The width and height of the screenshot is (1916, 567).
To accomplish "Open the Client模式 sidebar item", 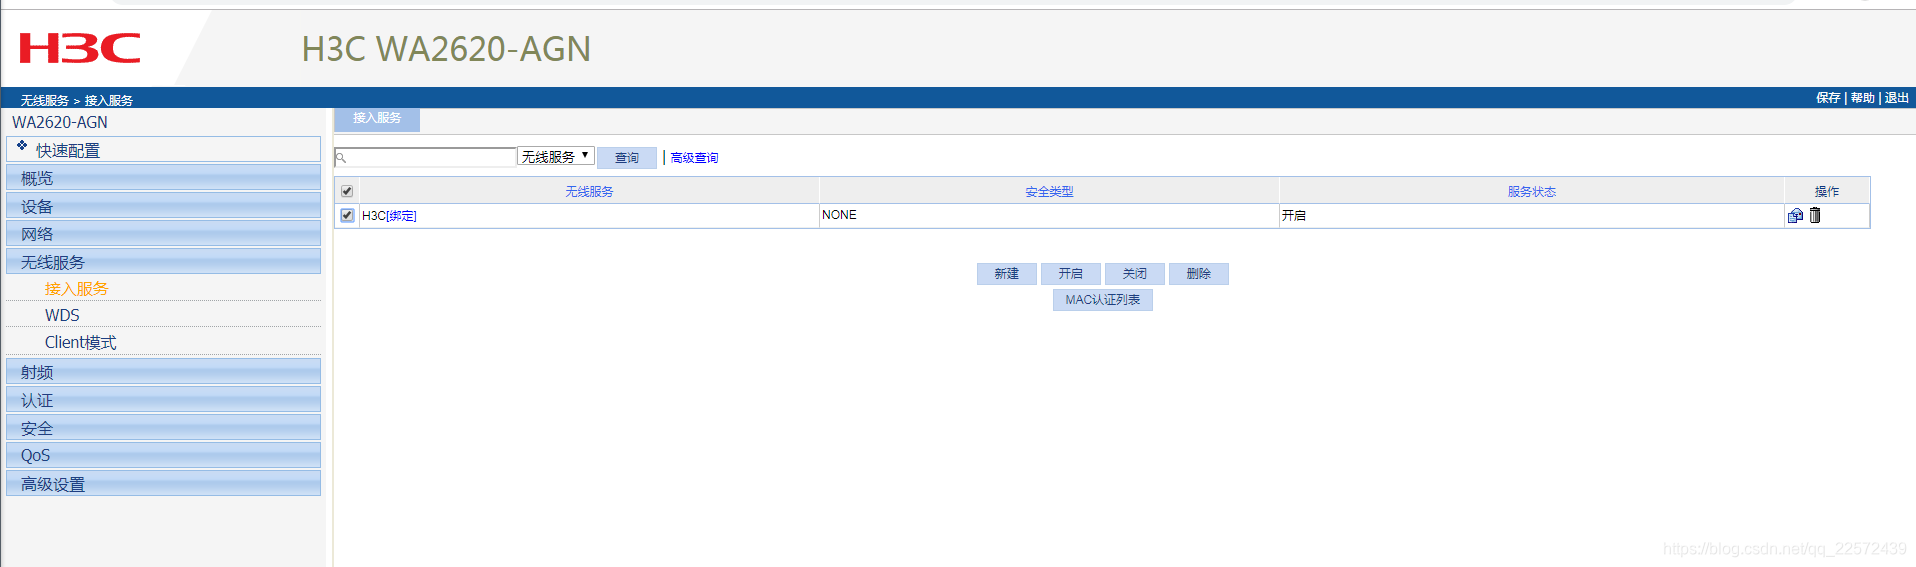I will point(81,342).
